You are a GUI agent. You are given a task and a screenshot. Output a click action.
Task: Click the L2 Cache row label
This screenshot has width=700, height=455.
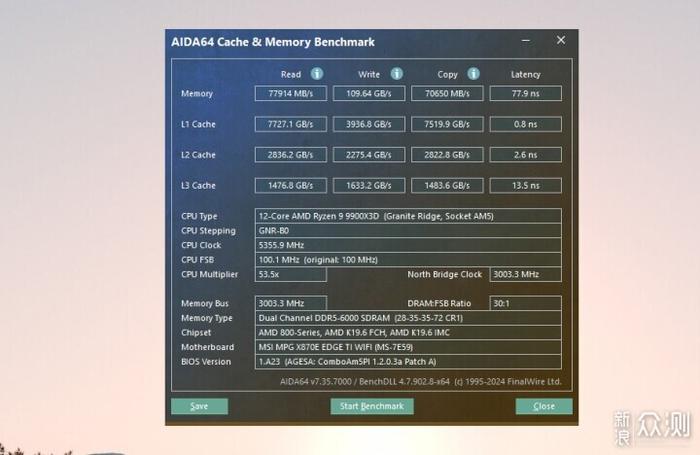click(198, 155)
